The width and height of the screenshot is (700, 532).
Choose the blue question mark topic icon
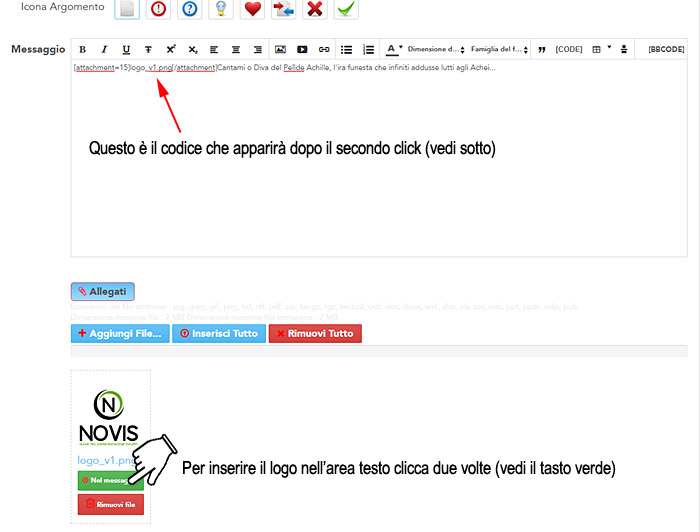tap(191, 9)
